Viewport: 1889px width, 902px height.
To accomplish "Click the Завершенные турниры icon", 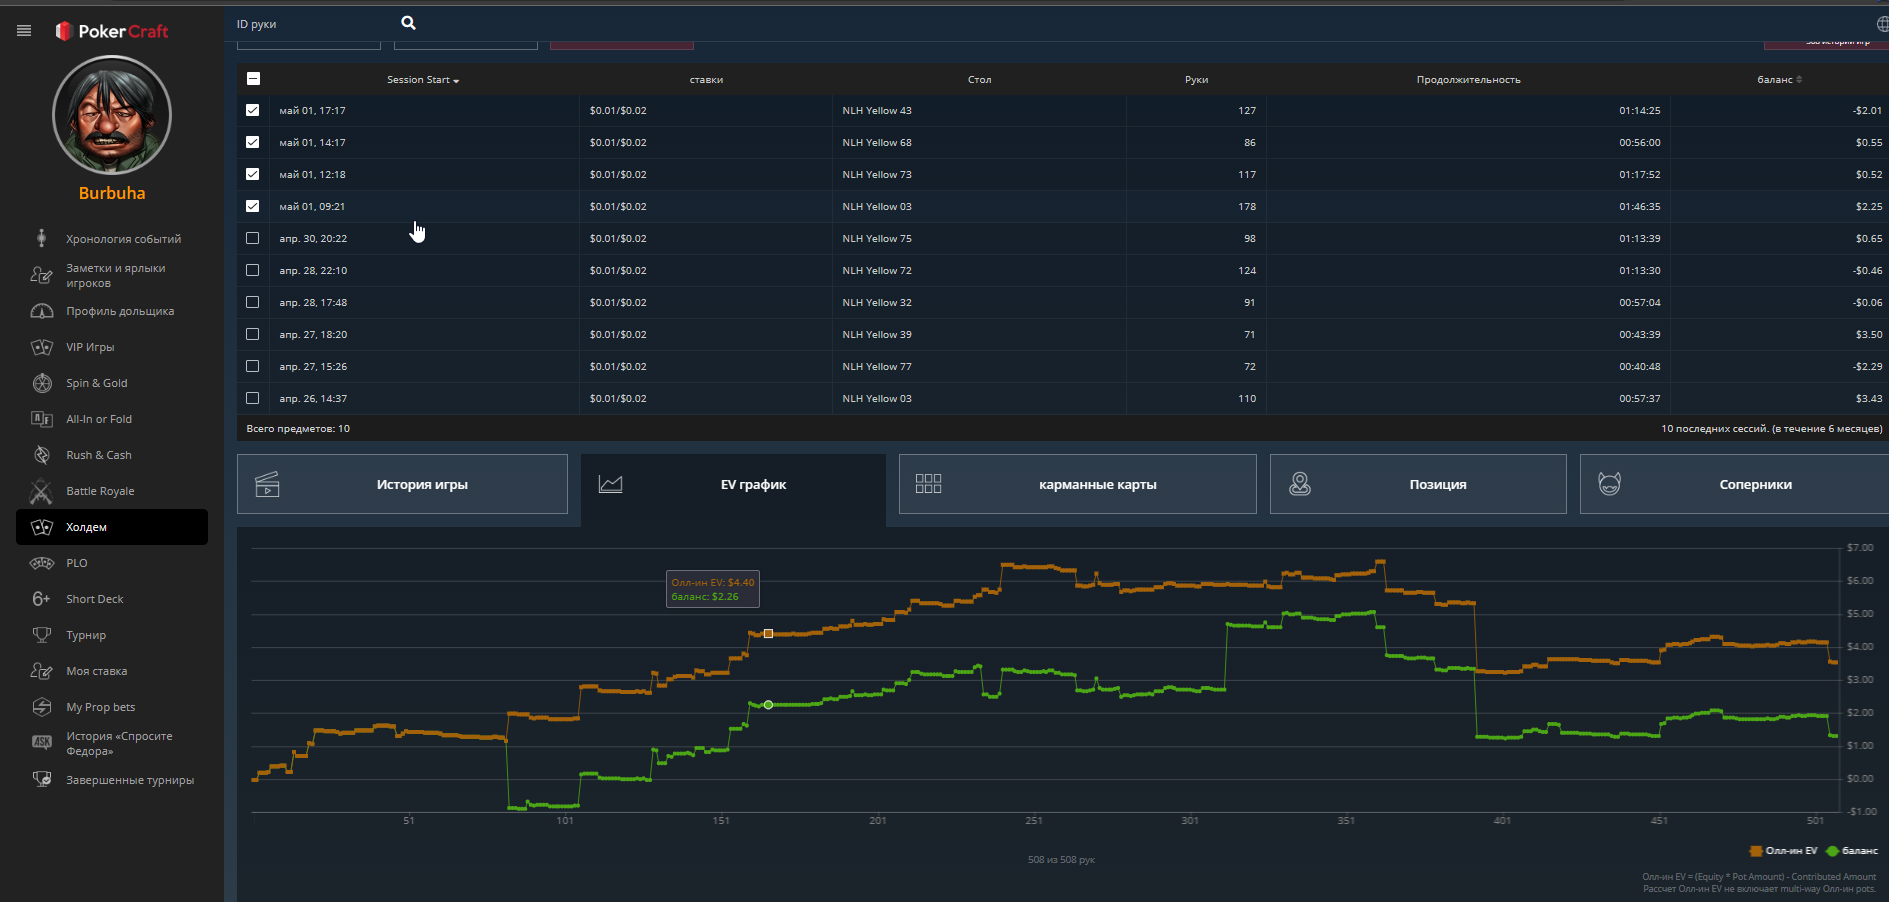I will coord(42,779).
